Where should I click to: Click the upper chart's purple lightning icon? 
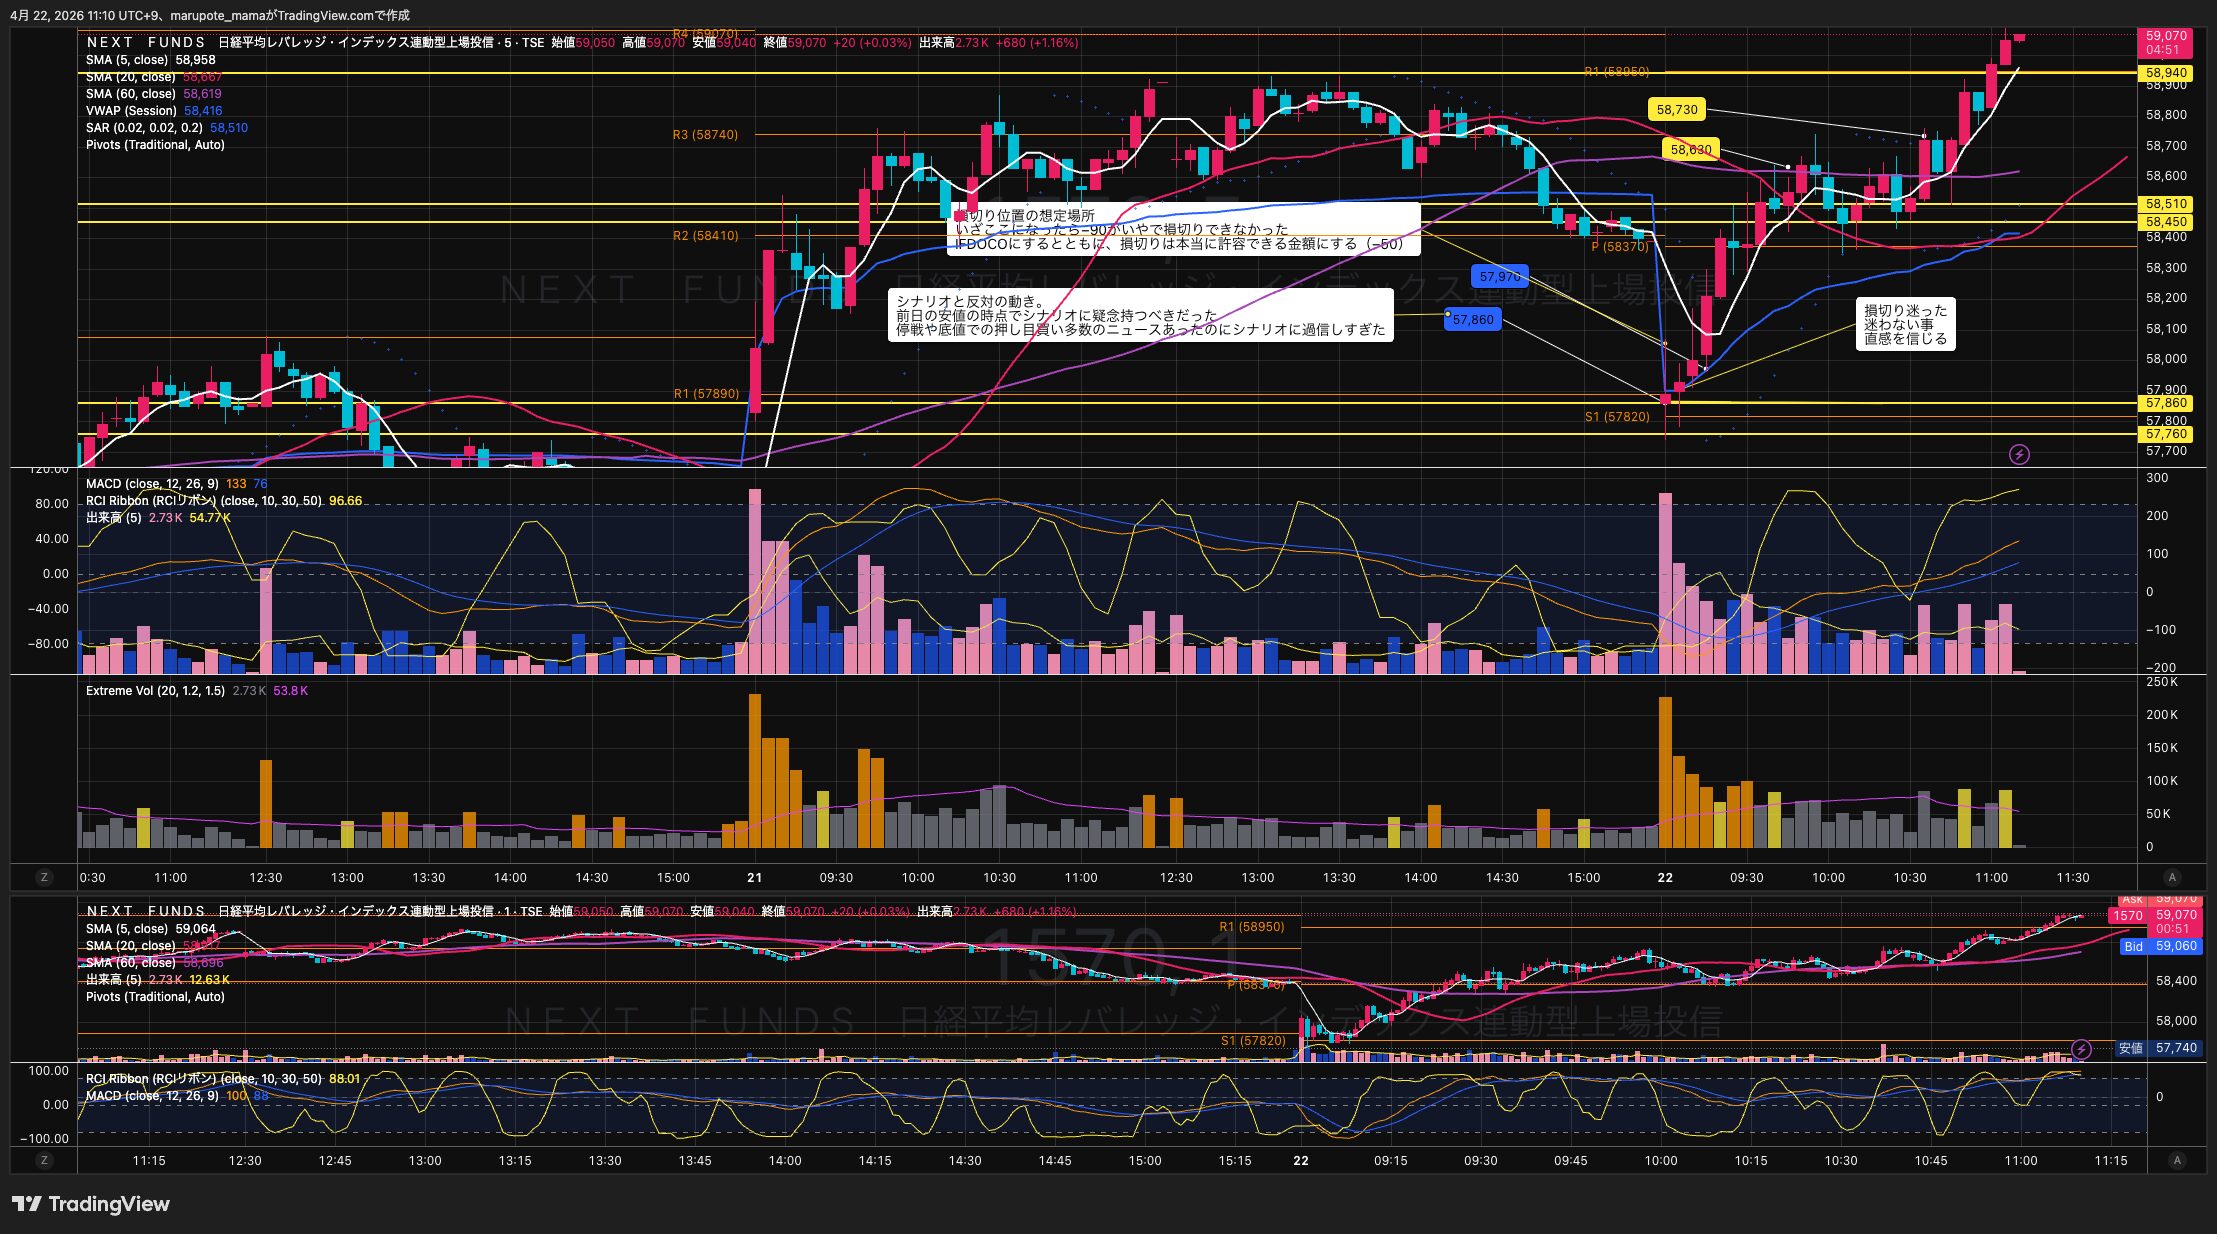2019,455
